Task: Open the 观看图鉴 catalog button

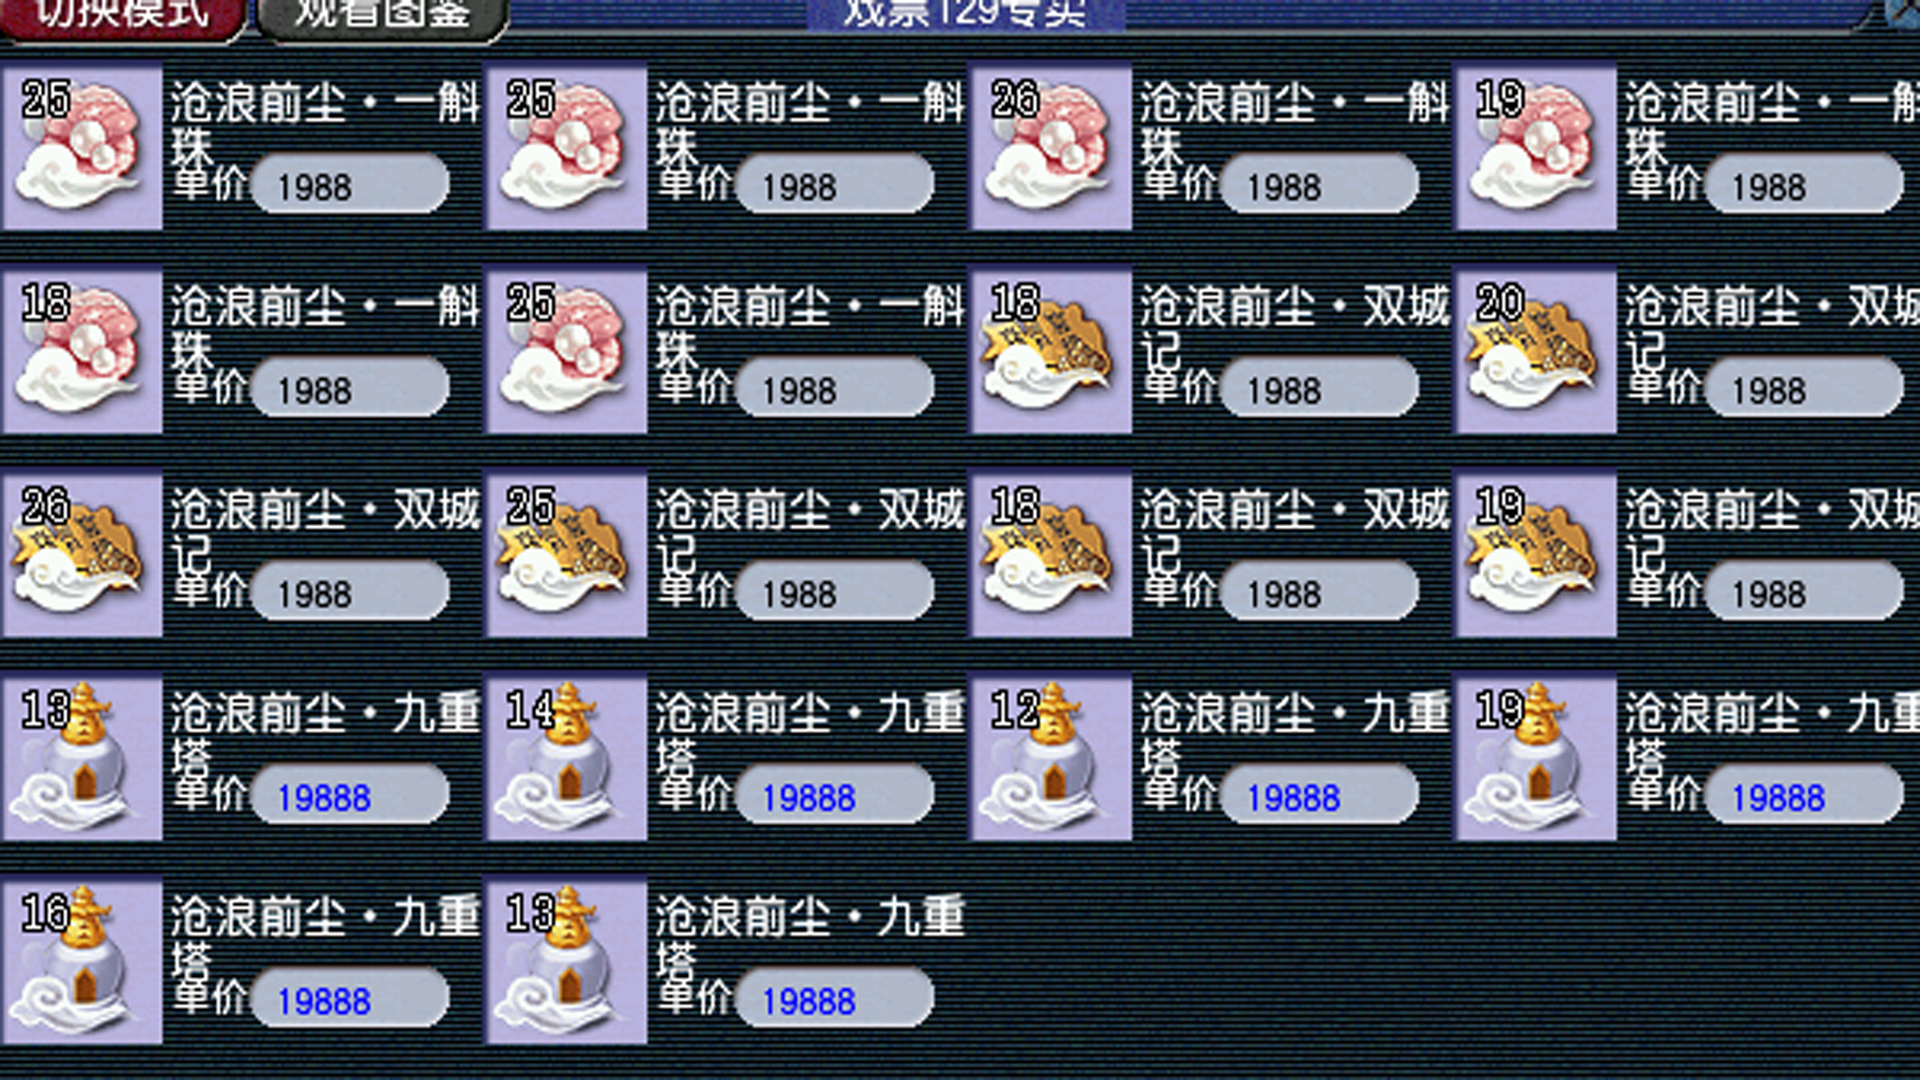Action: (x=383, y=18)
